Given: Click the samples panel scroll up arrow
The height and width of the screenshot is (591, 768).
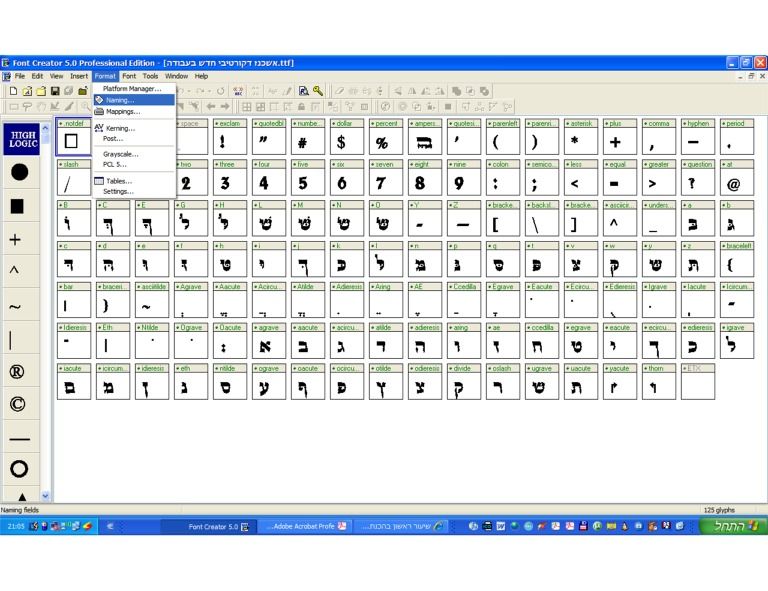Looking at the screenshot, I should pyautogui.click(x=46, y=128).
